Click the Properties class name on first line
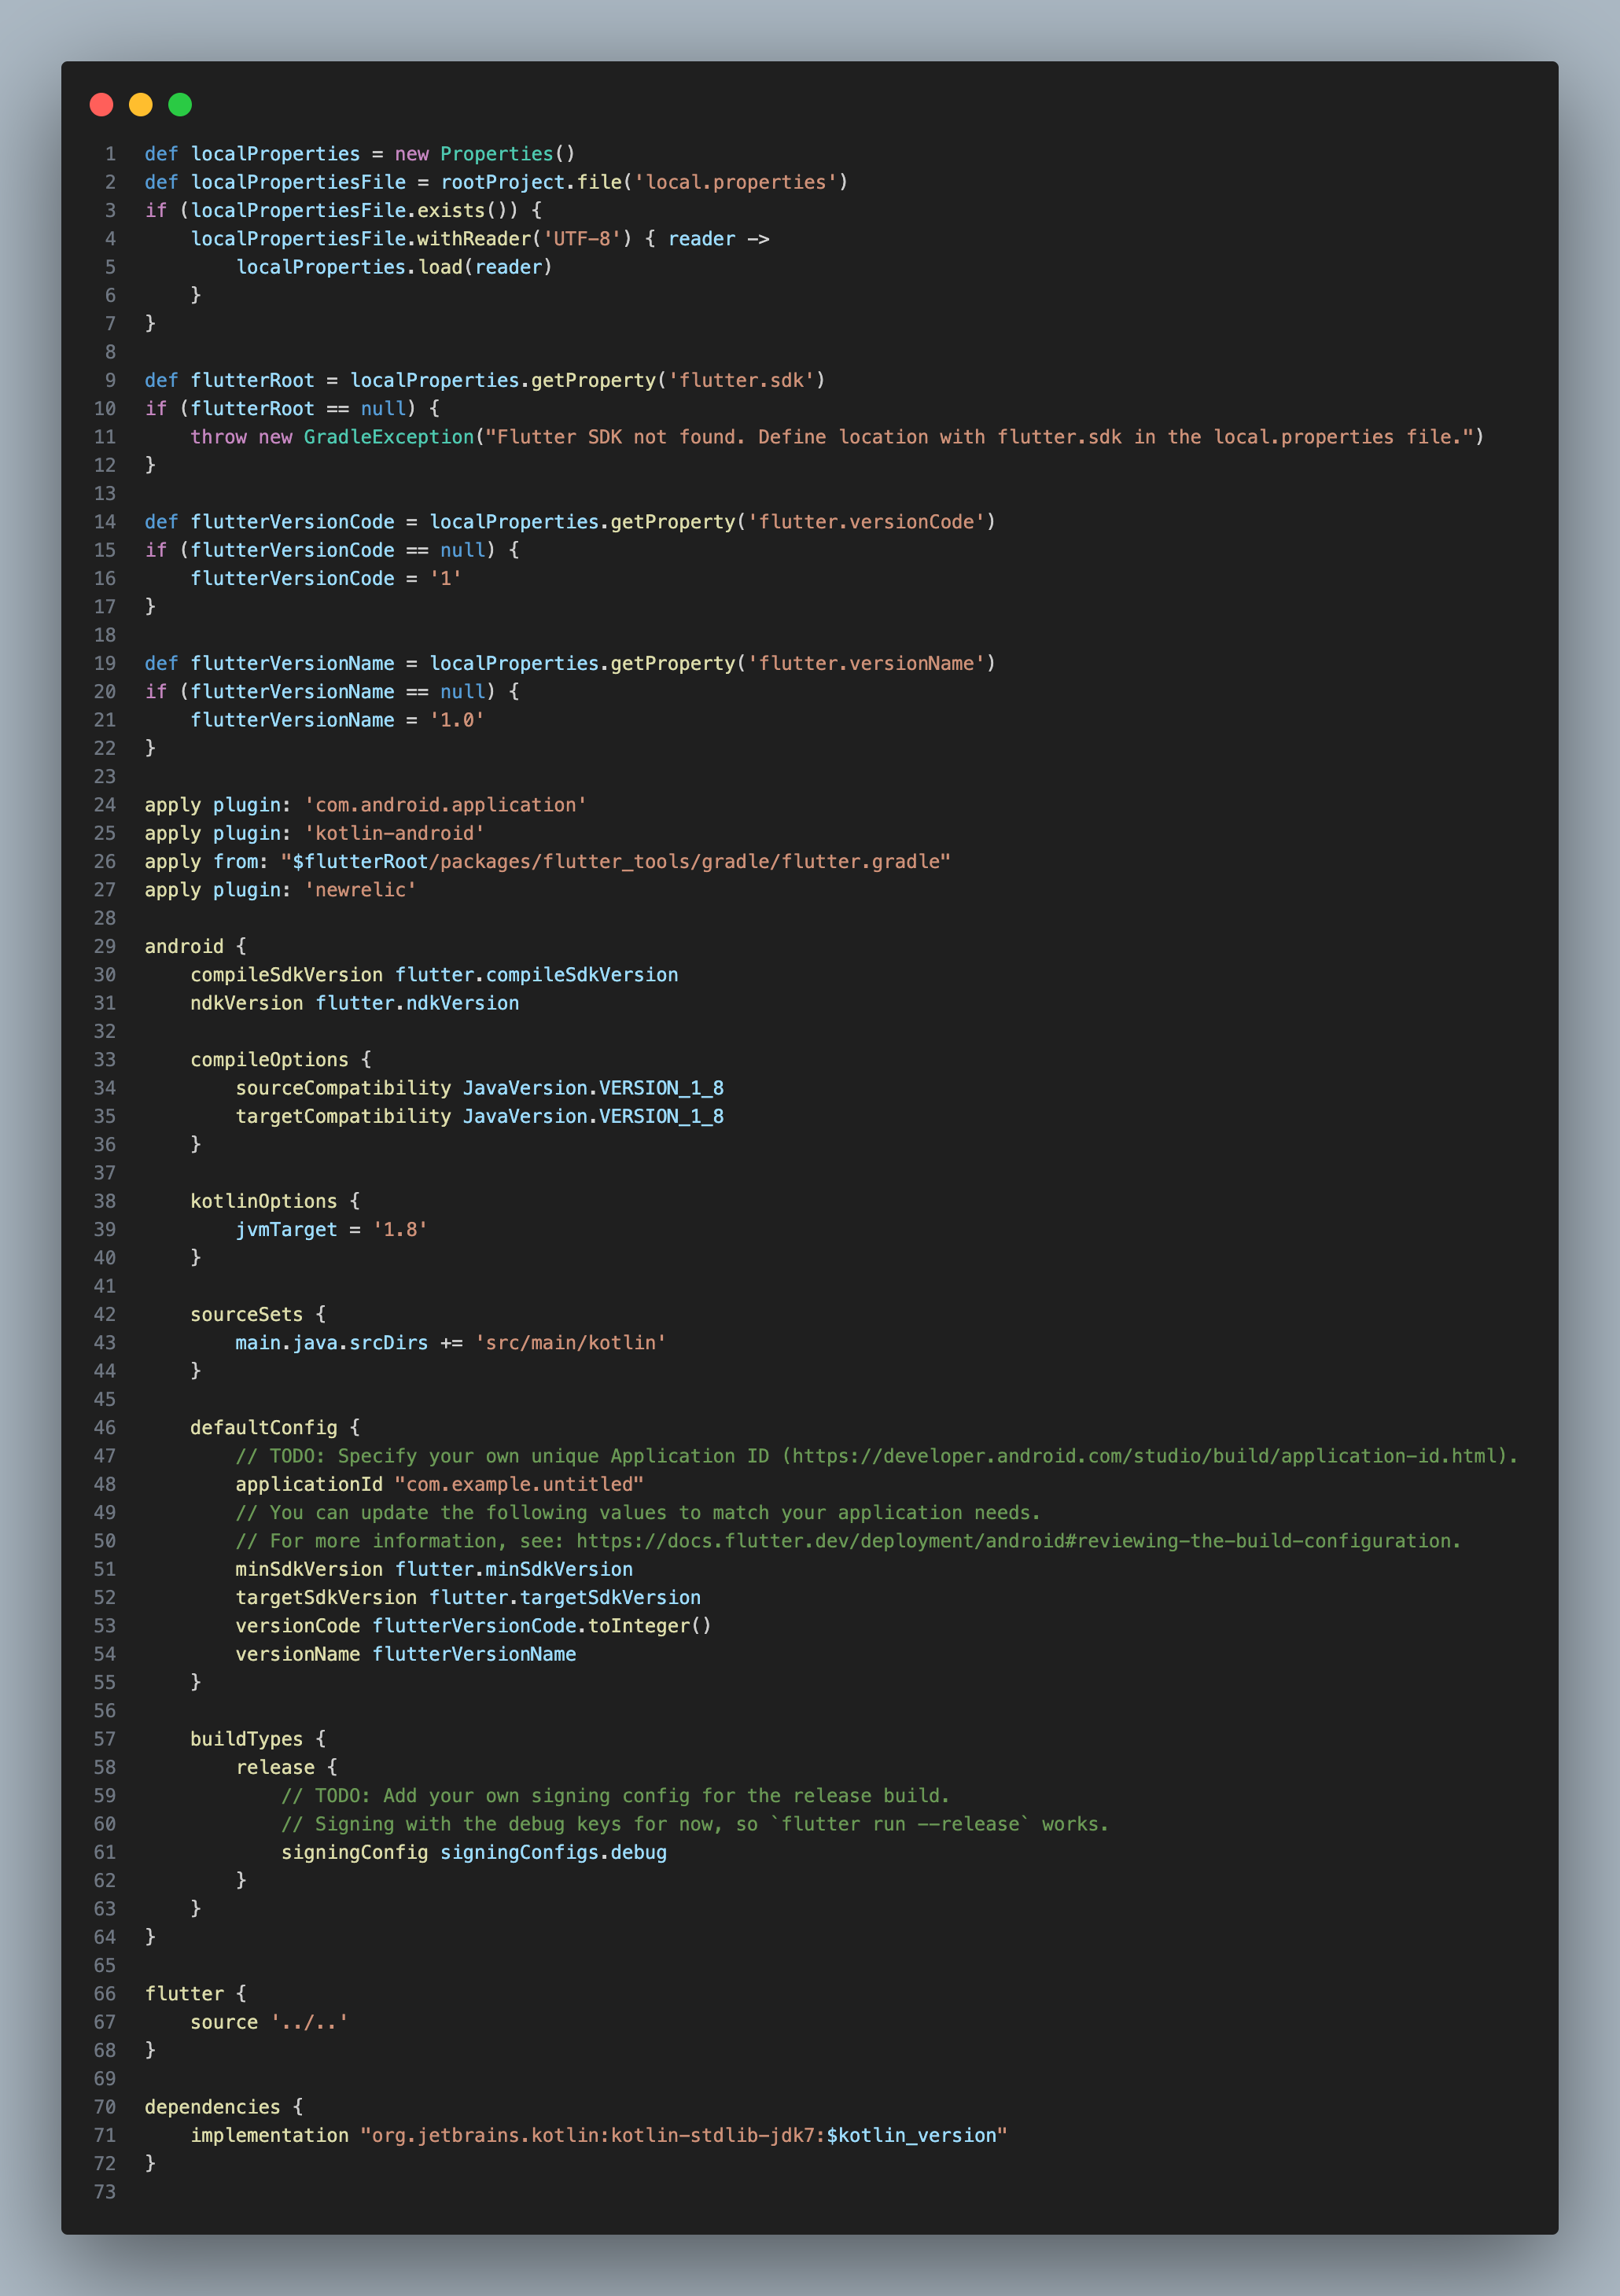 coord(496,154)
